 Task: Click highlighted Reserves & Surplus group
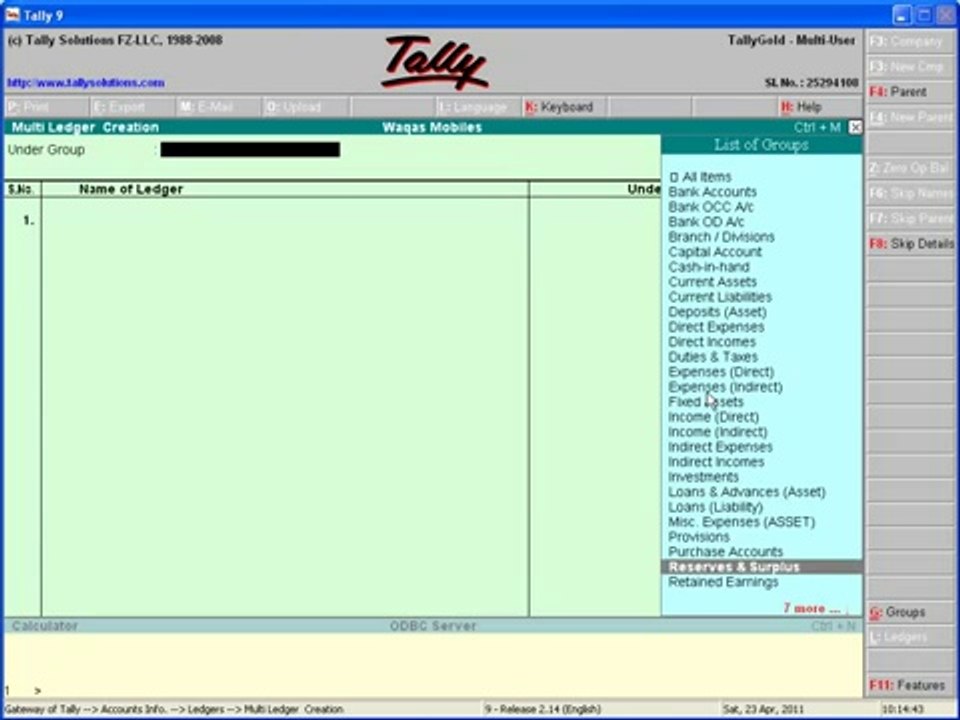762,567
